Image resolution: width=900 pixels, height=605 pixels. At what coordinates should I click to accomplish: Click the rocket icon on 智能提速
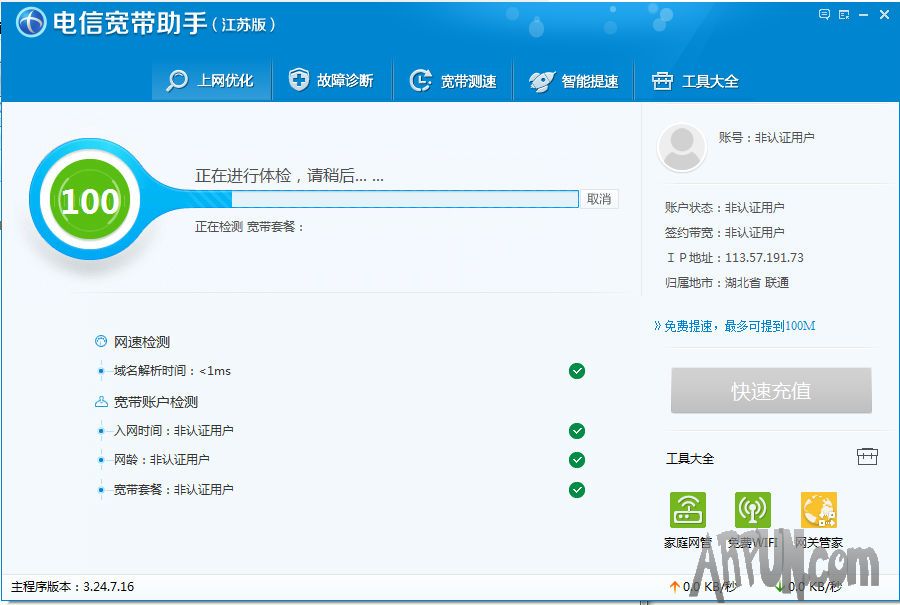(x=541, y=81)
